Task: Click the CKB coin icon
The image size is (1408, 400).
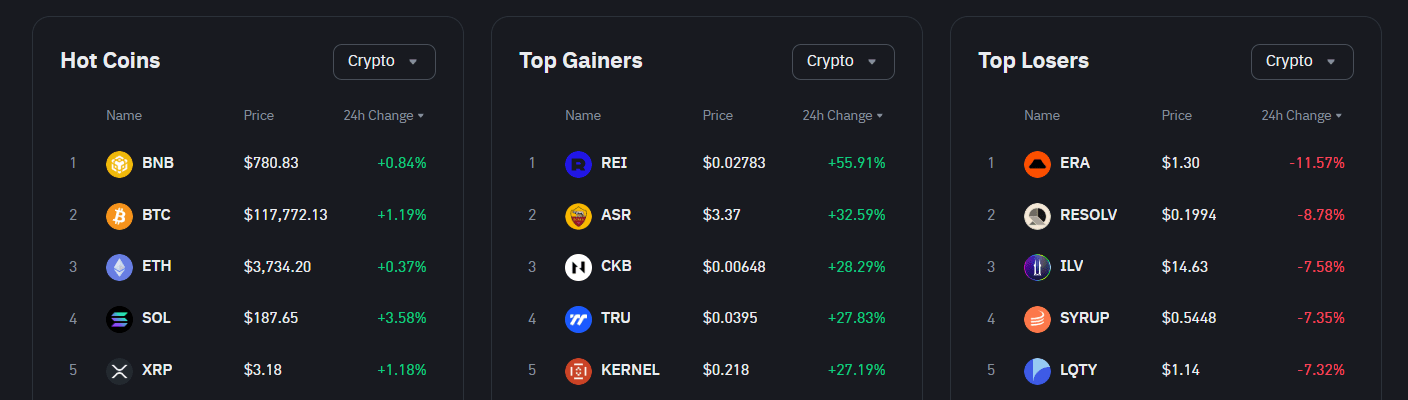Action: (578, 267)
